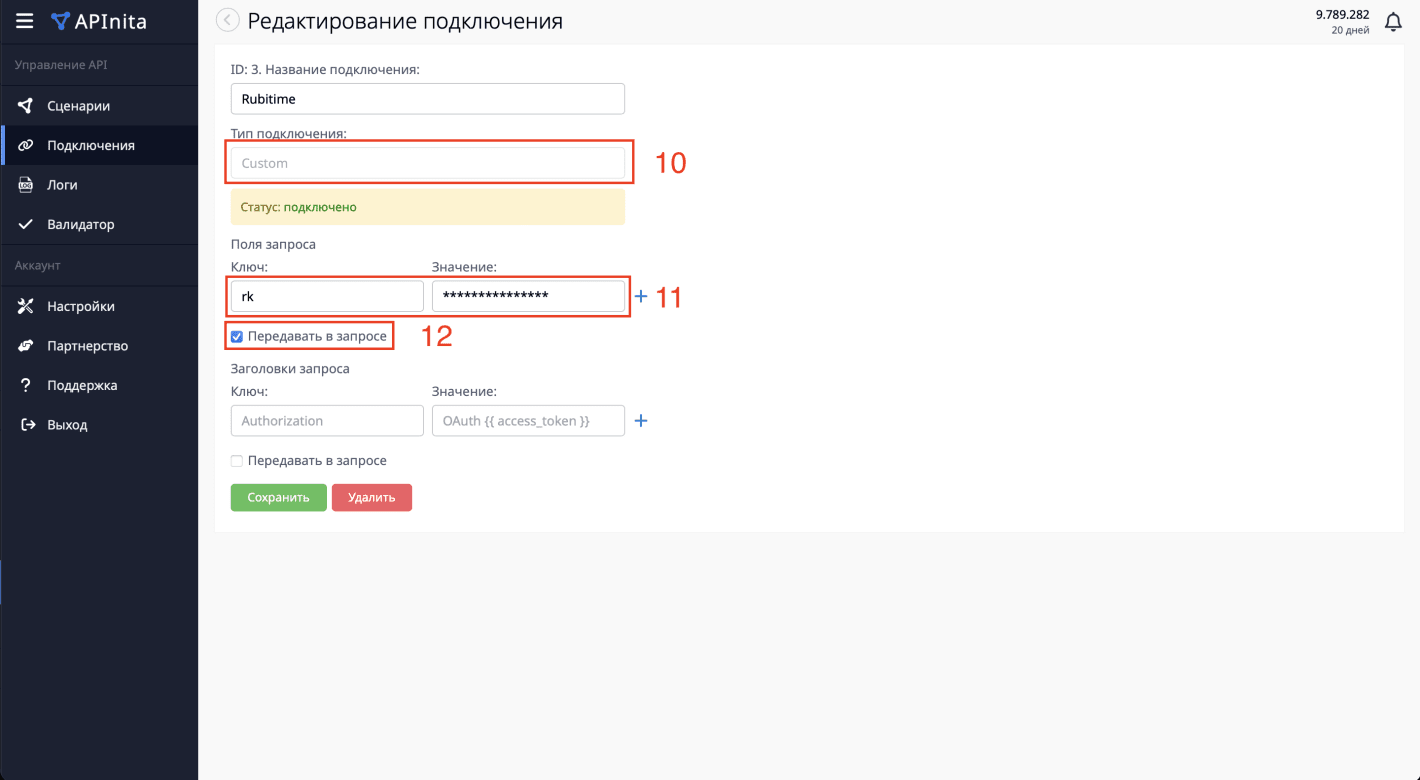Open the Тип подключения Custom selector
The width and height of the screenshot is (1420, 780).
tap(428, 161)
